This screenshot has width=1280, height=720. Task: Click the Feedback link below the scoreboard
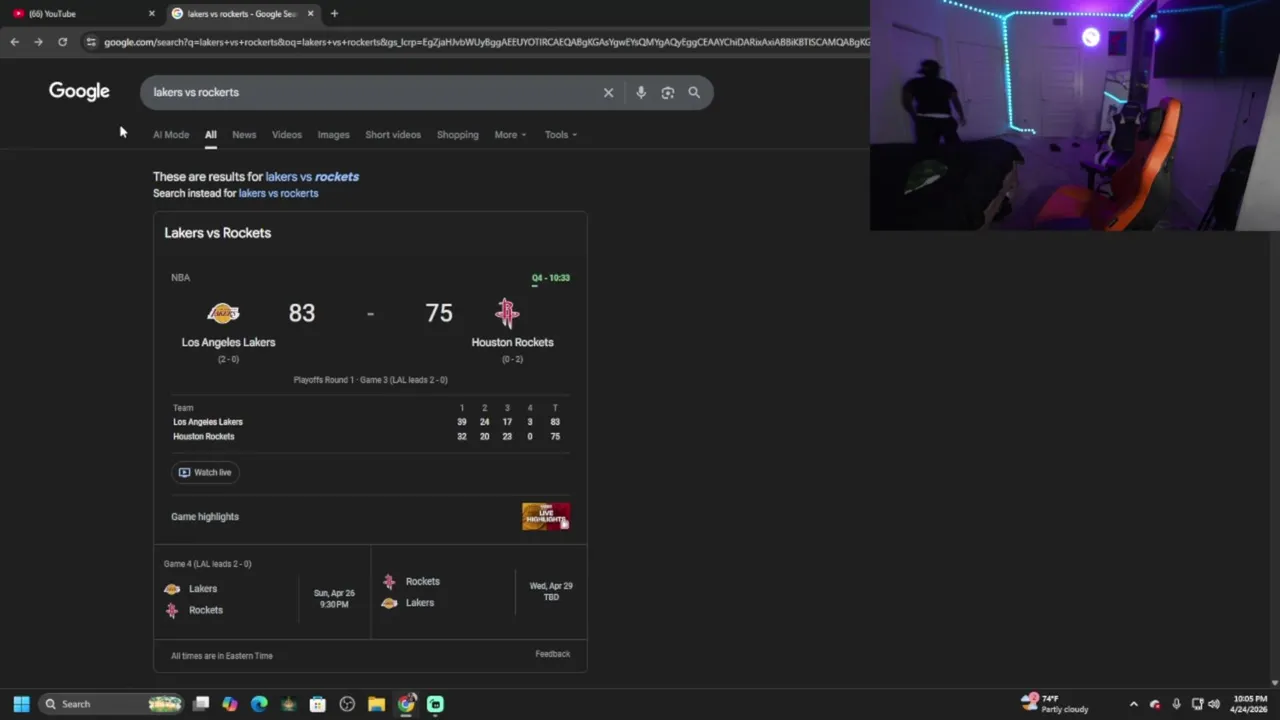coord(552,654)
